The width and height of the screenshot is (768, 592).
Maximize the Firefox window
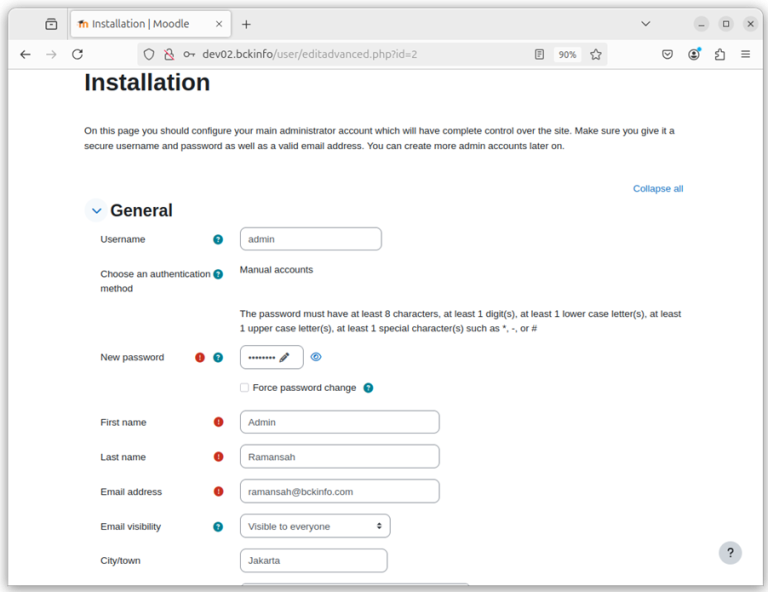(x=726, y=24)
